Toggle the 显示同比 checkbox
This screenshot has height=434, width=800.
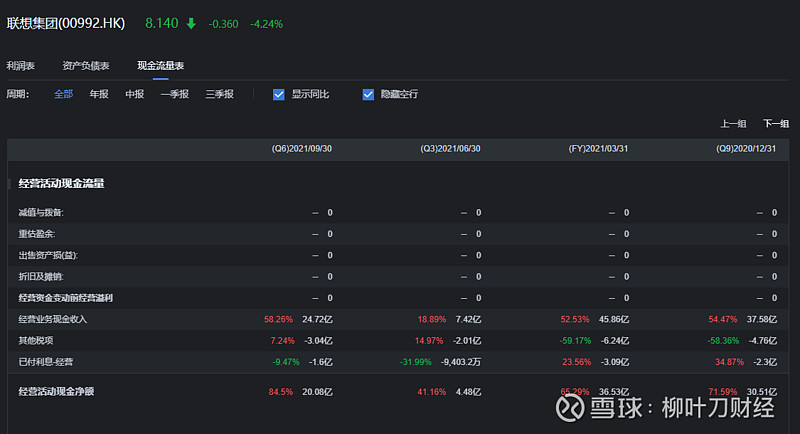coord(279,94)
